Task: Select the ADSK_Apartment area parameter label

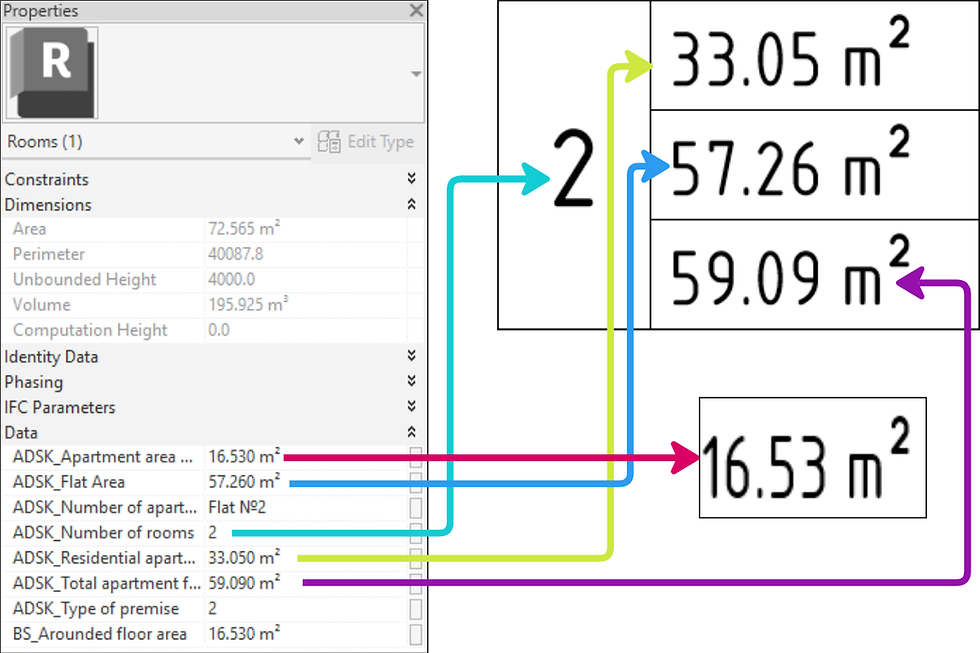Action: (x=102, y=457)
